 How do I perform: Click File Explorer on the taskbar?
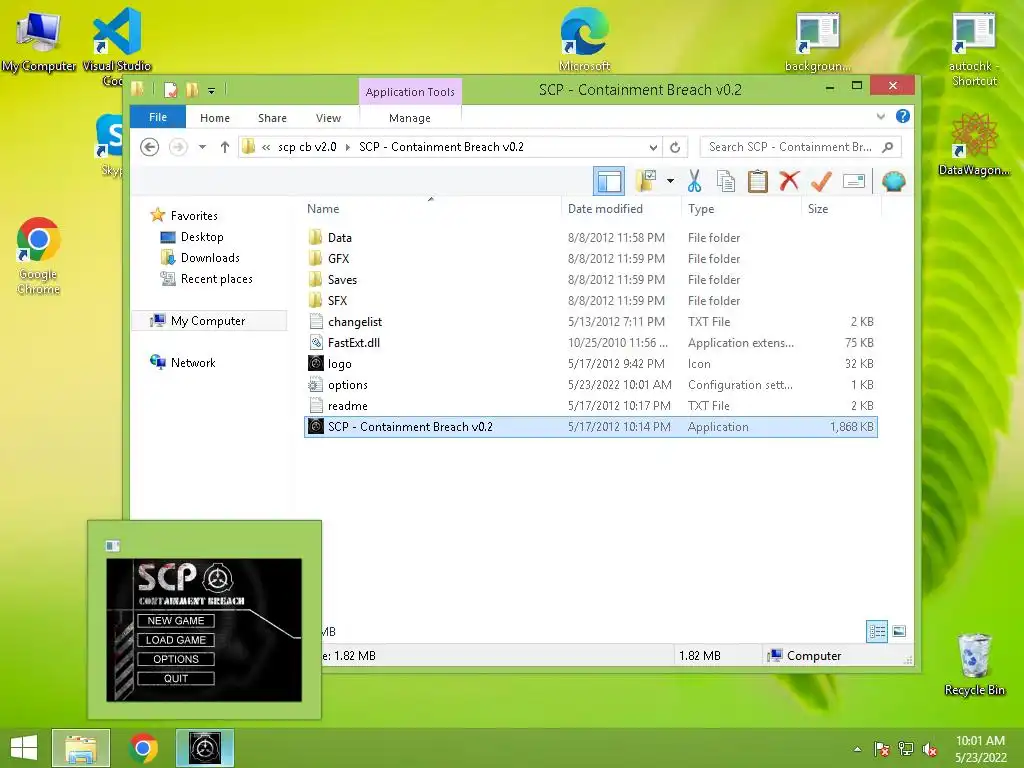(x=81, y=748)
